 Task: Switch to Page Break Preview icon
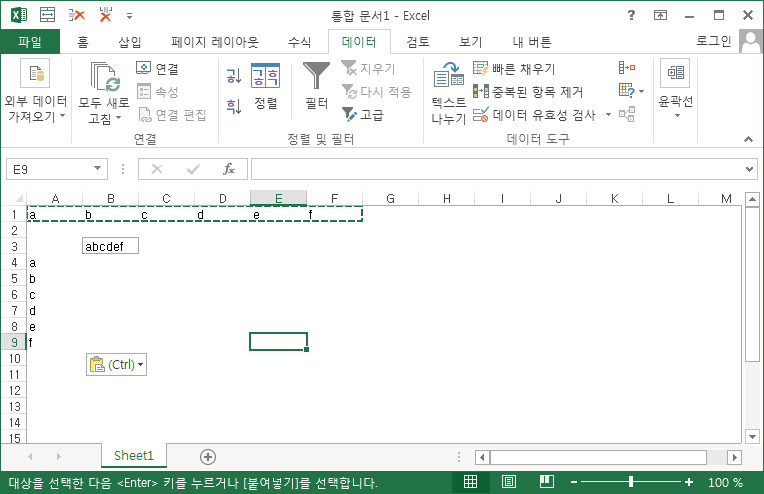pyautogui.click(x=547, y=482)
